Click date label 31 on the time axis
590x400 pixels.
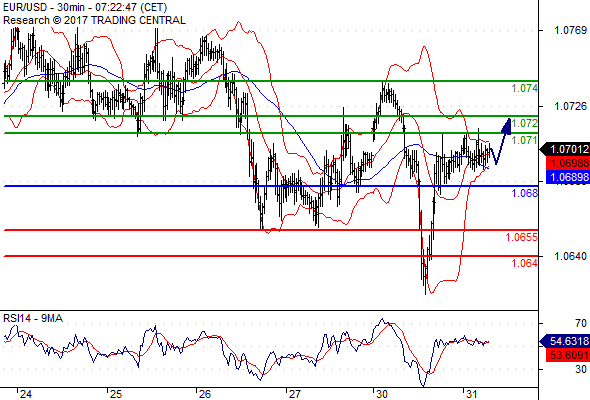471,394
